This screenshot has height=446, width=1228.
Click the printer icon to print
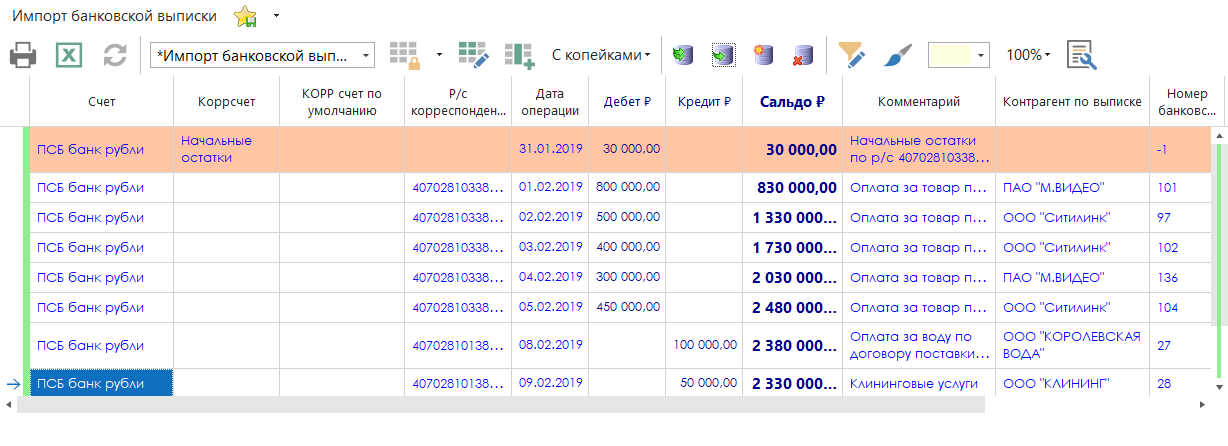[x=23, y=55]
